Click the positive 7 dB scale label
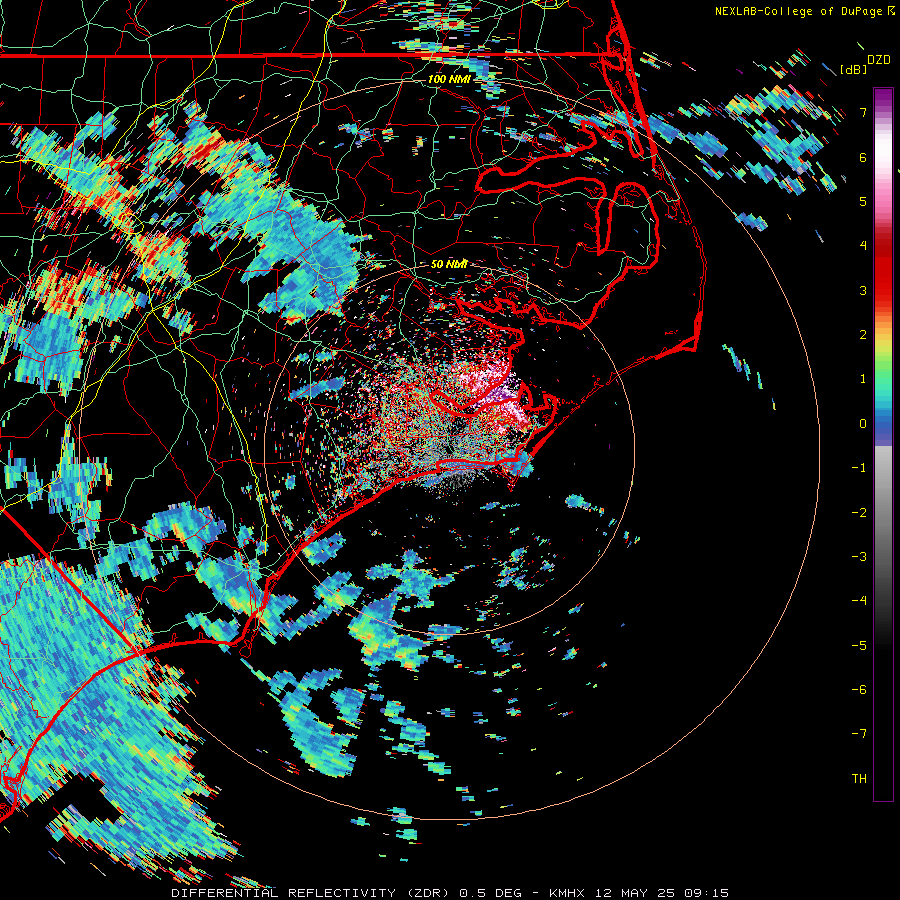This screenshot has width=900, height=900. pyautogui.click(x=863, y=112)
